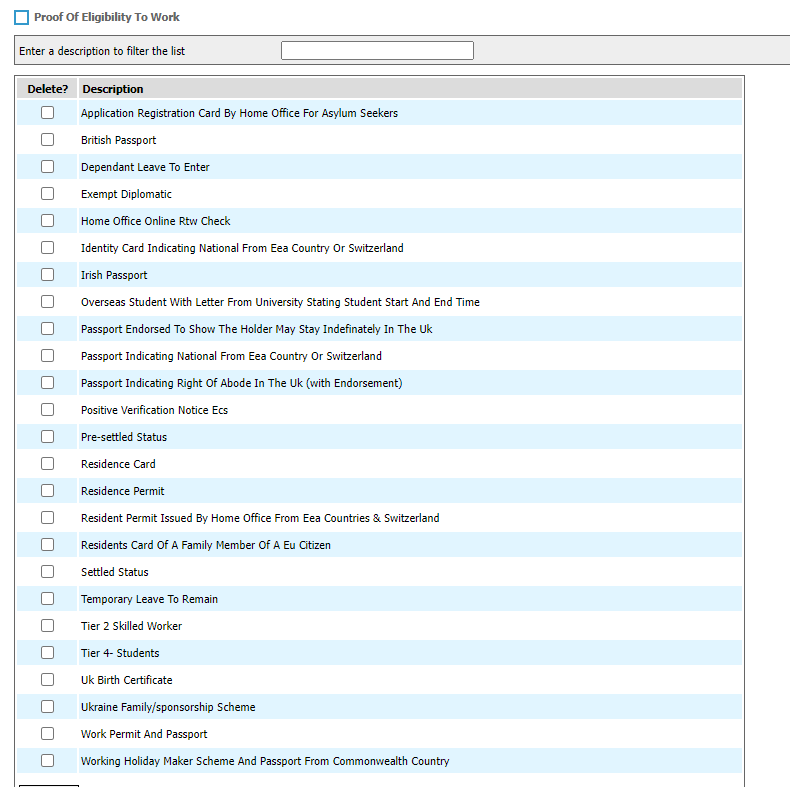Tick delete checkbox for British Passport
This screenshot has height=787, width=790.
(47, 140)
